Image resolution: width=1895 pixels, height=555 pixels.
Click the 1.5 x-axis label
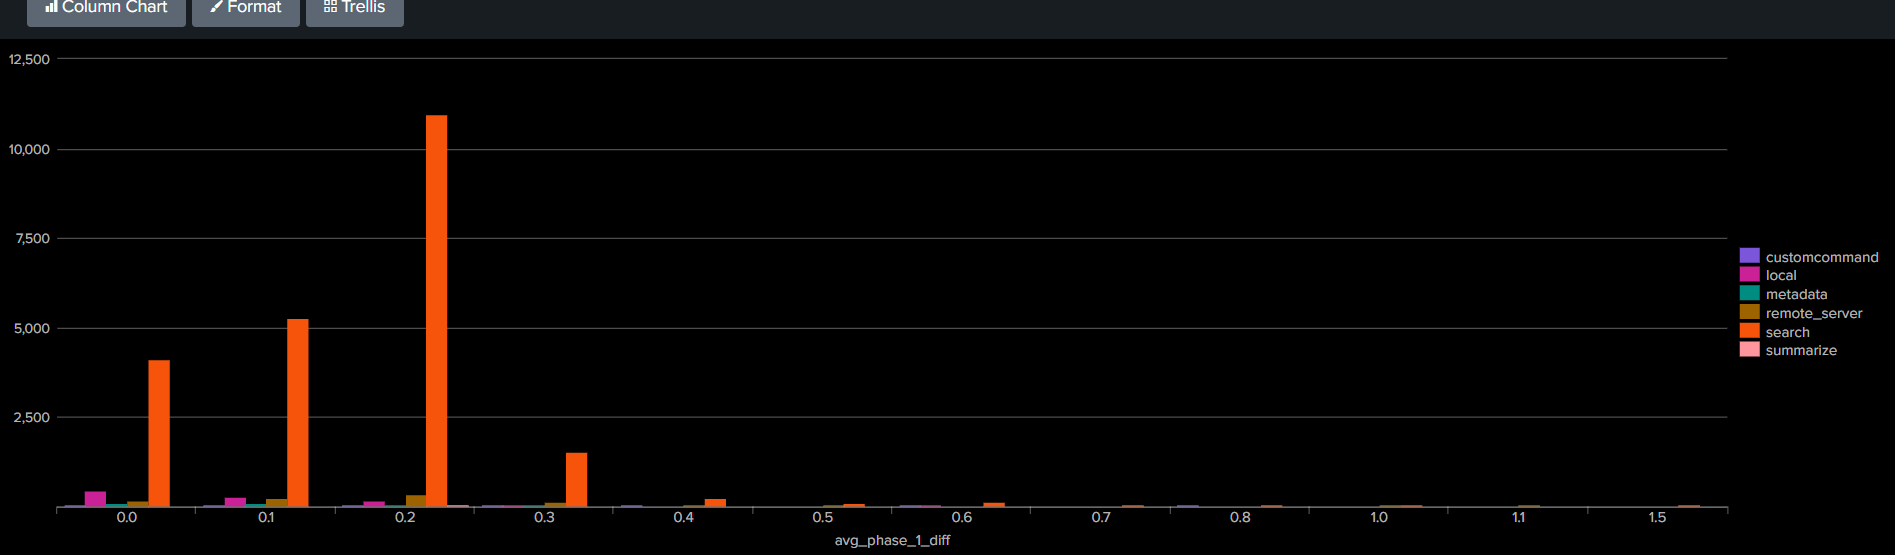tap(1657, 517)
